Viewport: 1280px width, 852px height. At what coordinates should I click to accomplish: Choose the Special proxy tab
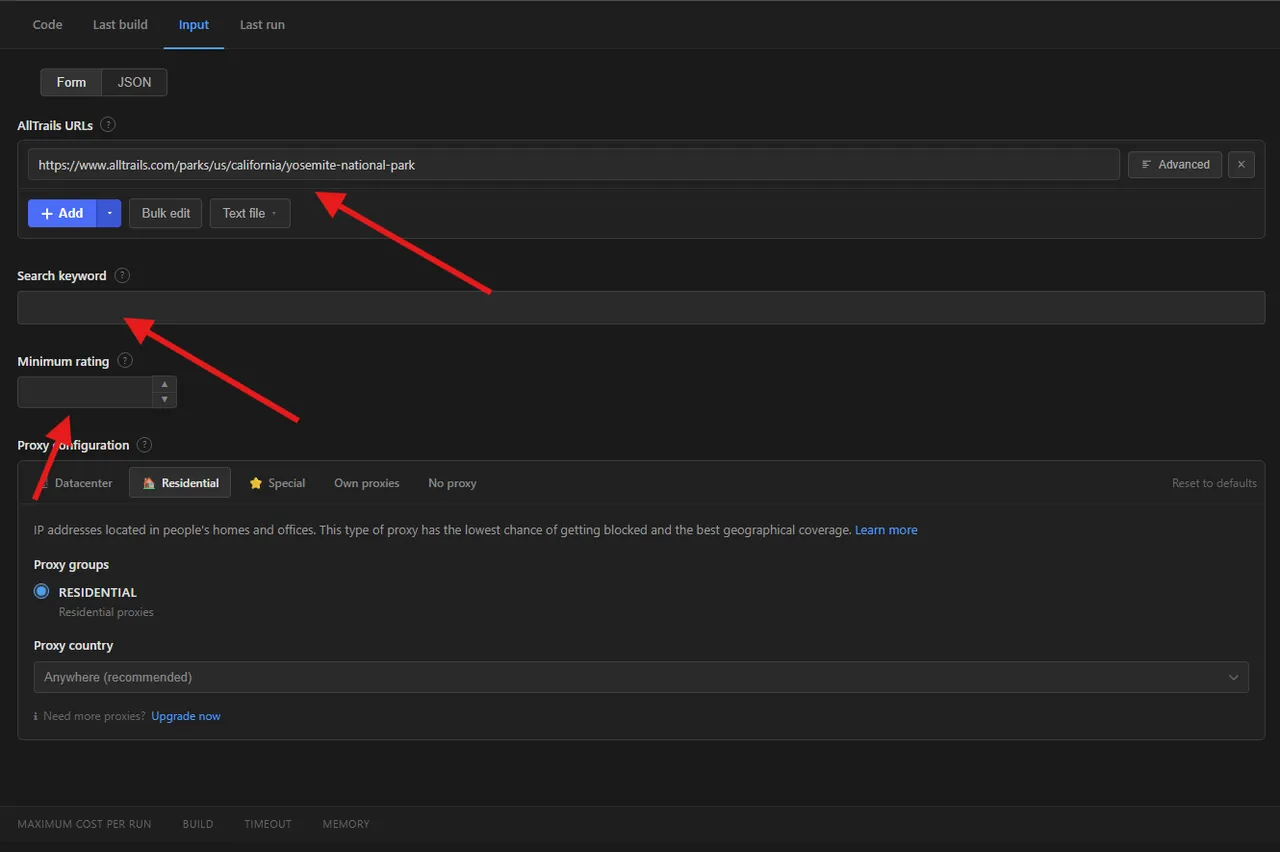click(x=277, y=483)
